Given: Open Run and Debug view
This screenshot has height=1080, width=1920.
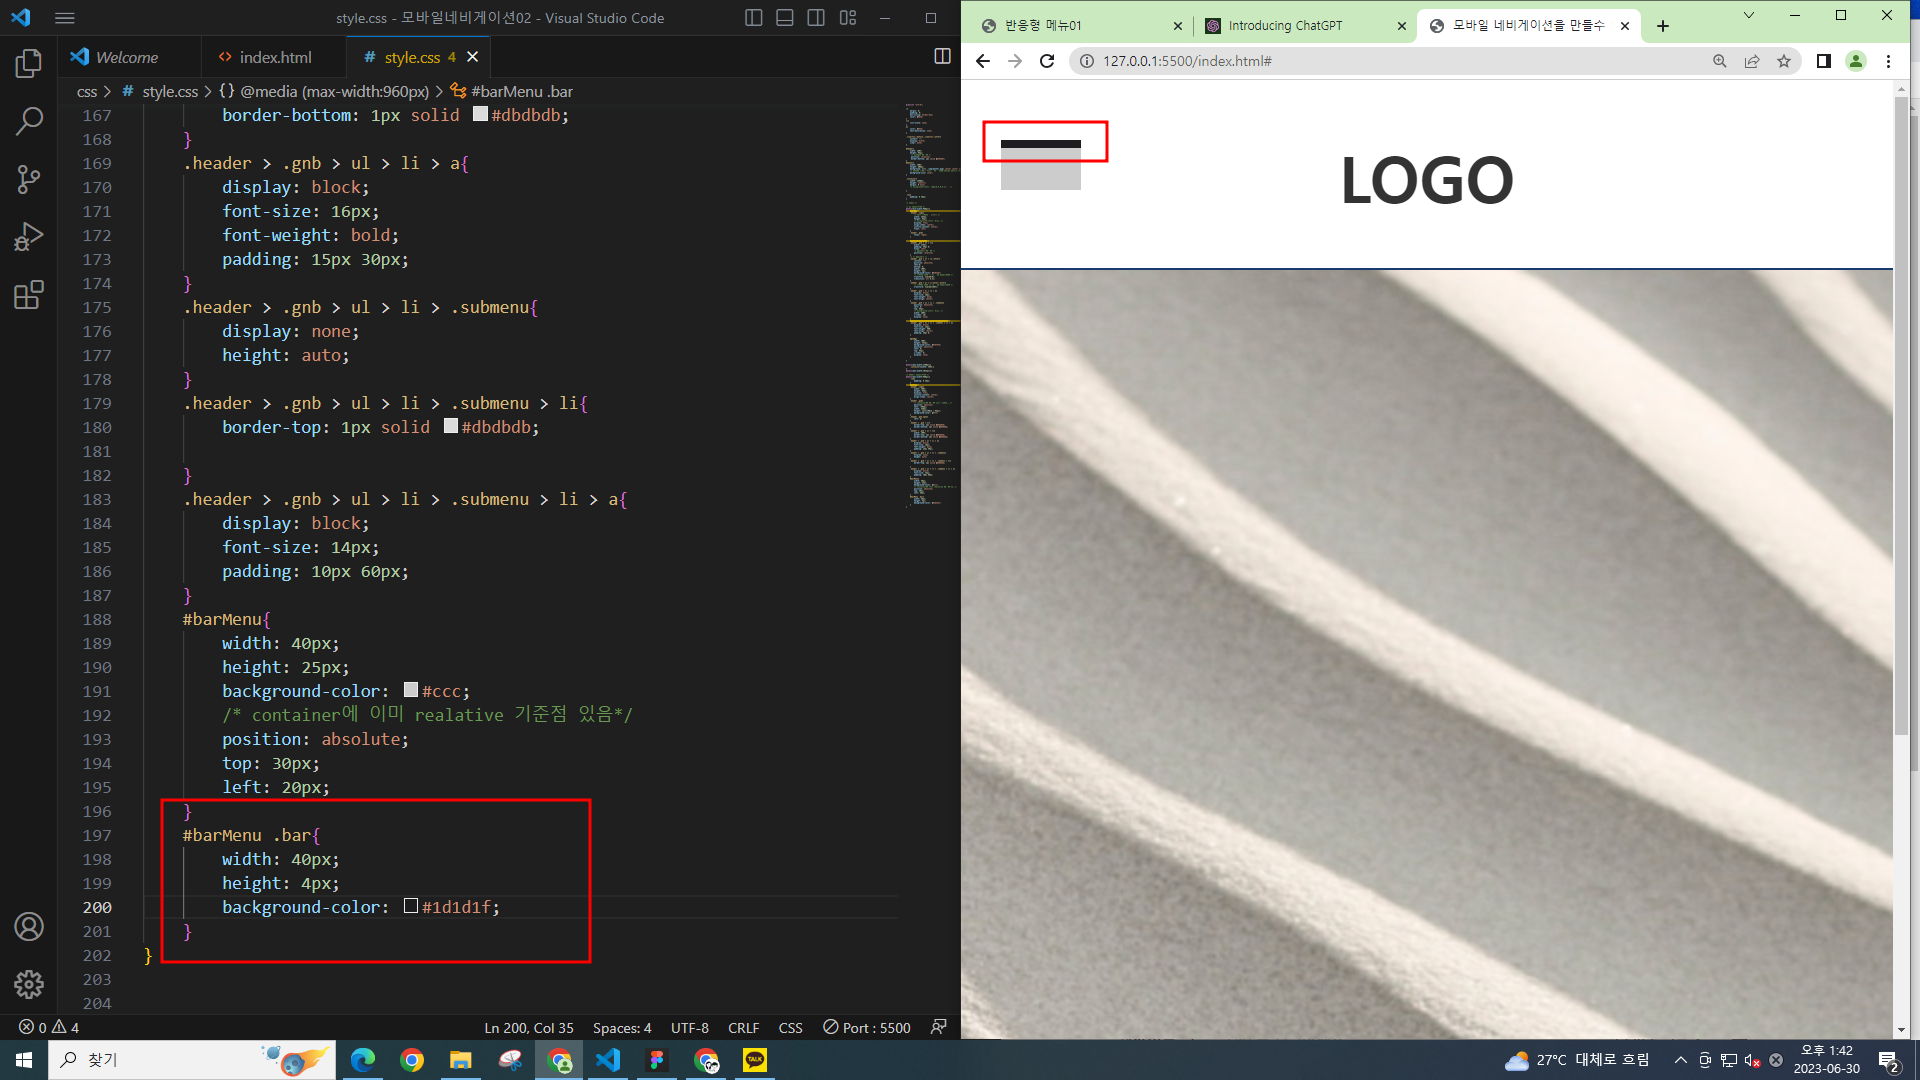Looking at the screenshot, I should (x=29, y=237).
